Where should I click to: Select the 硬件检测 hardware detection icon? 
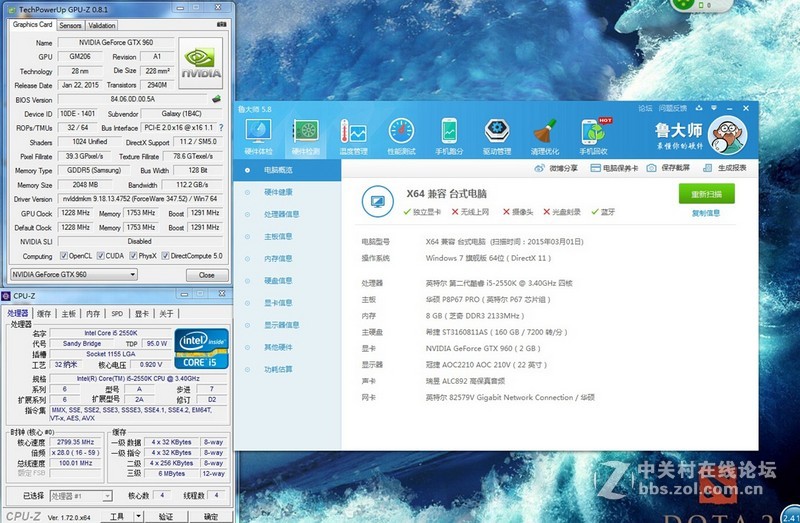point(306,136)
